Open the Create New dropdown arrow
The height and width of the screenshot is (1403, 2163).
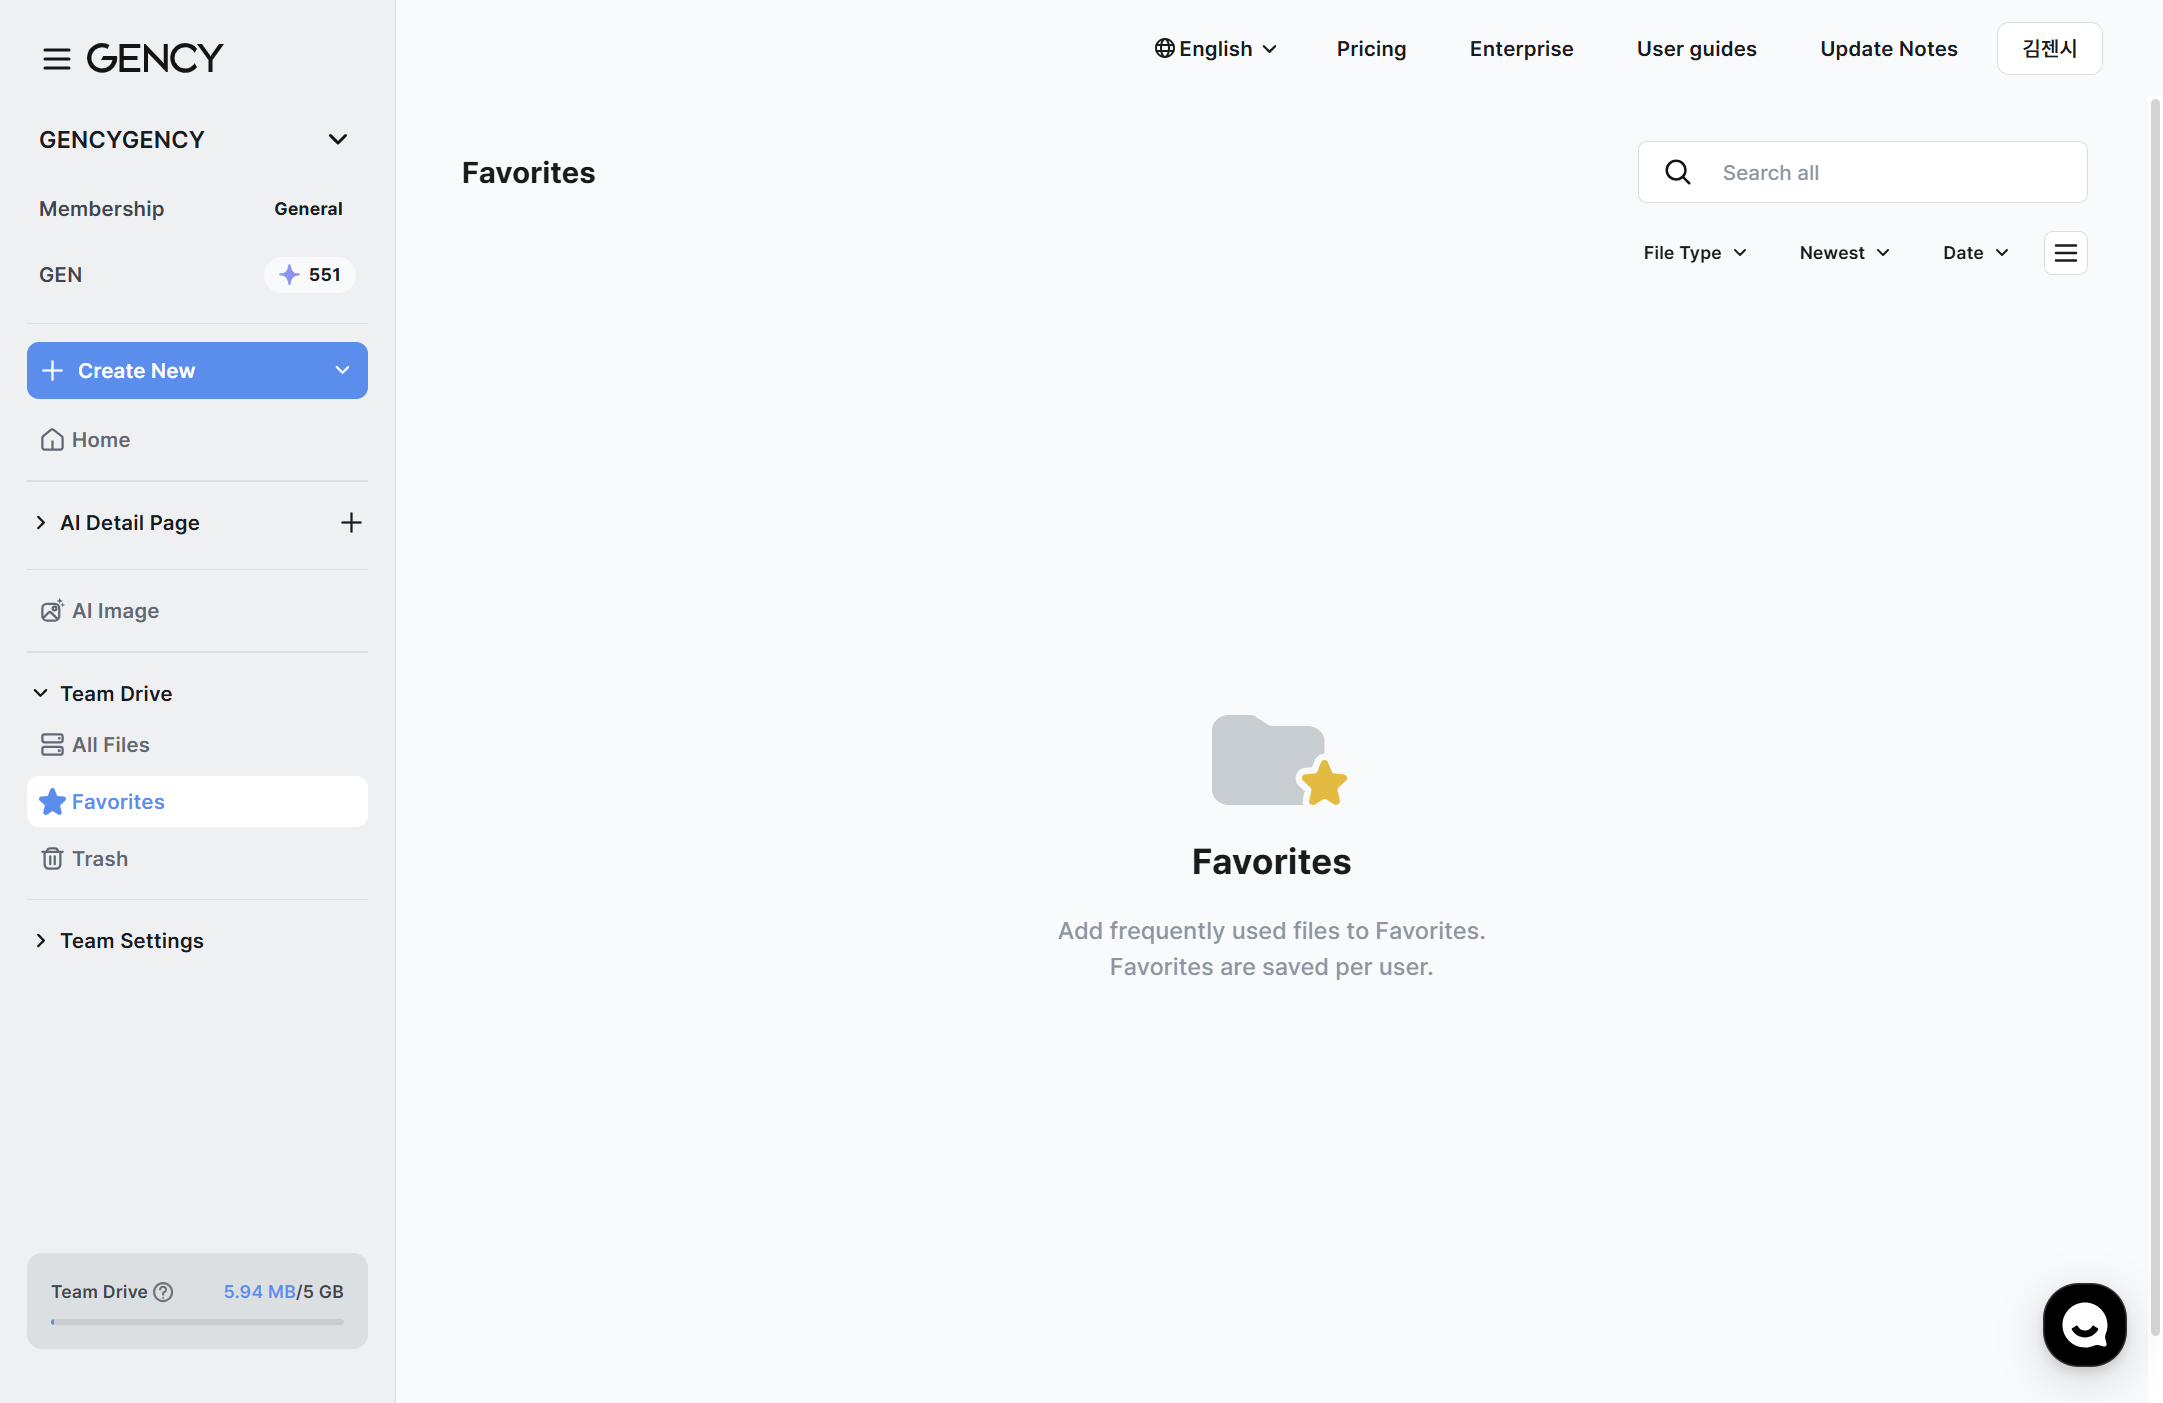click(x=342, y=371)
